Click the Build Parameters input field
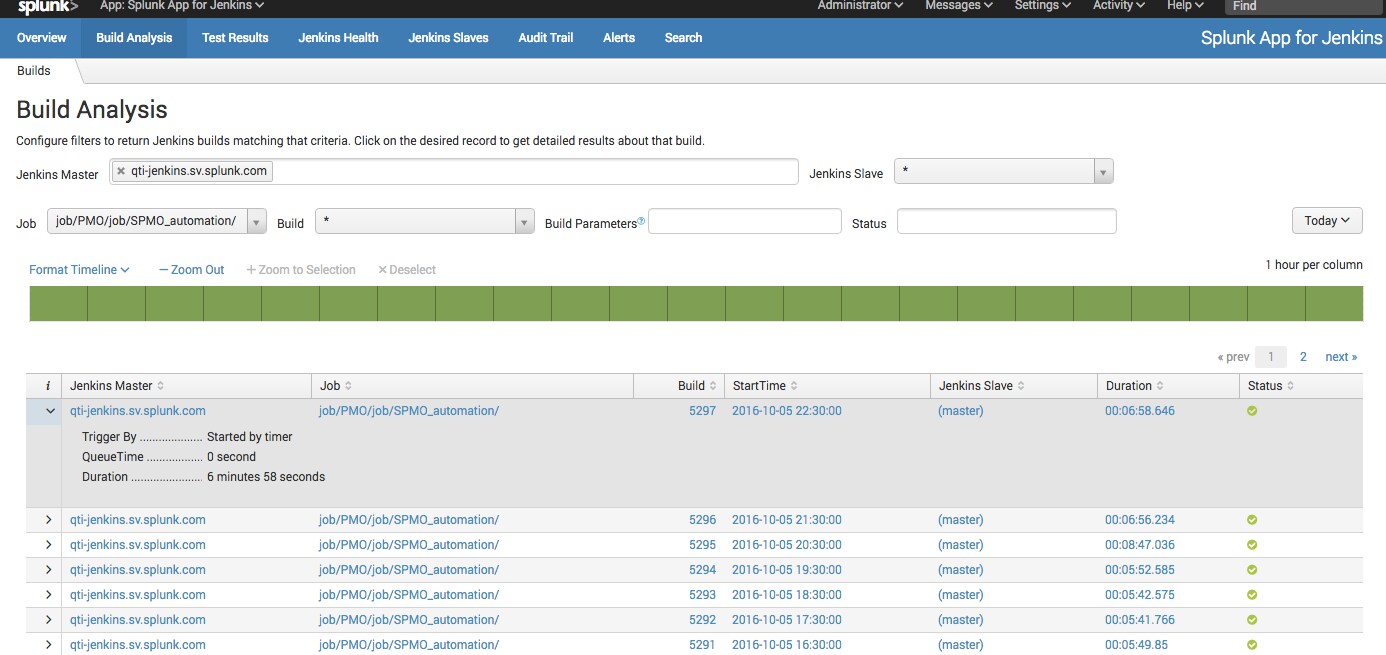This screenshot has height=655, width=1386. [x=745, y=221]
